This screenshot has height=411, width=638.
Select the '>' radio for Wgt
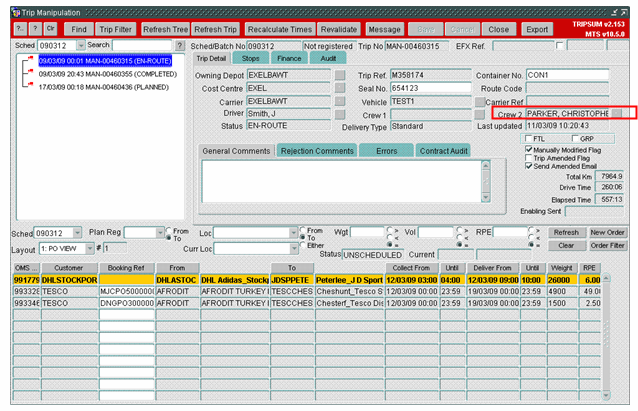coord(390,230)
